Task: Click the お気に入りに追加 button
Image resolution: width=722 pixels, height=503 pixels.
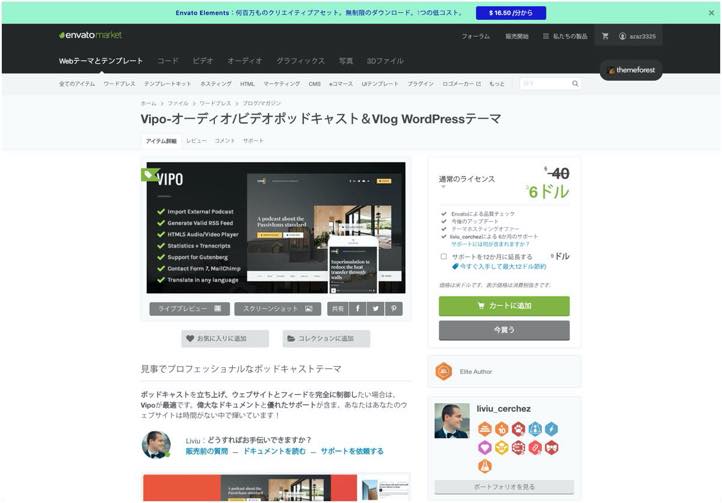Action: (225, 339)
